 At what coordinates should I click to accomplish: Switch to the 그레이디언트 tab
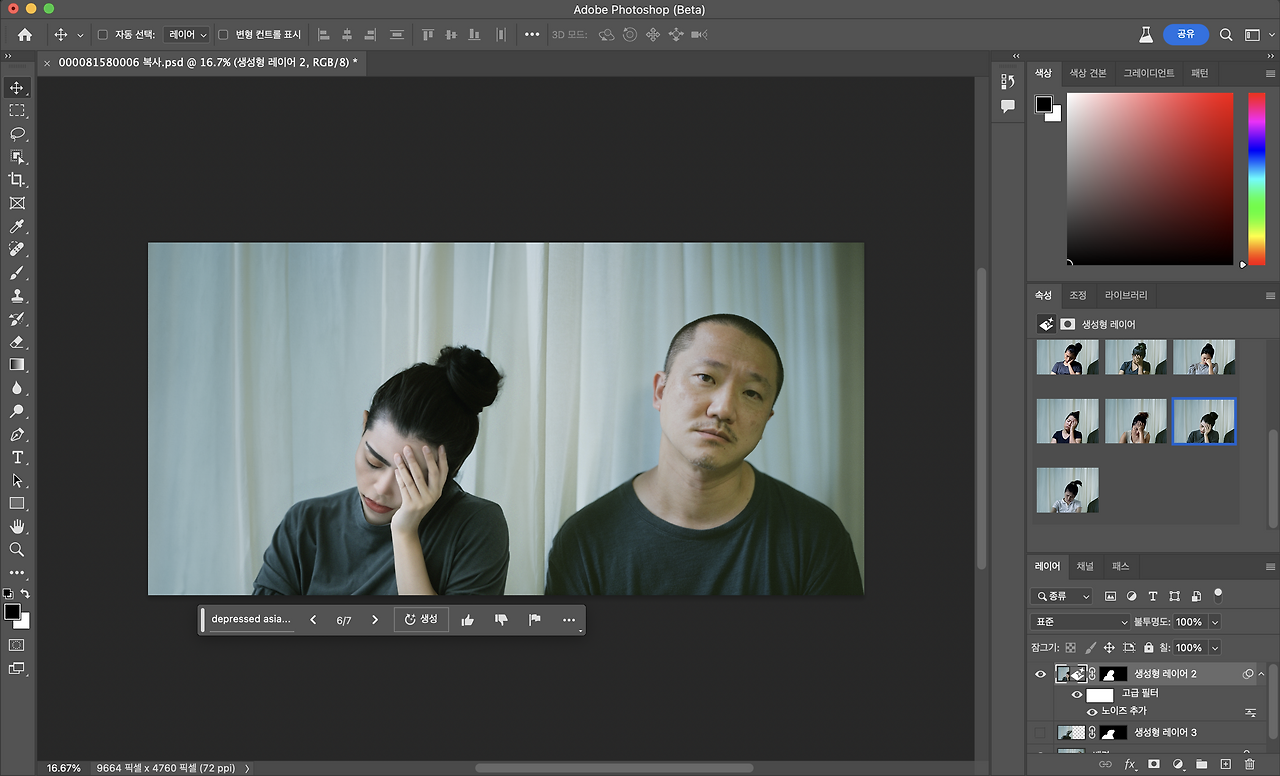click(1149, 73)
